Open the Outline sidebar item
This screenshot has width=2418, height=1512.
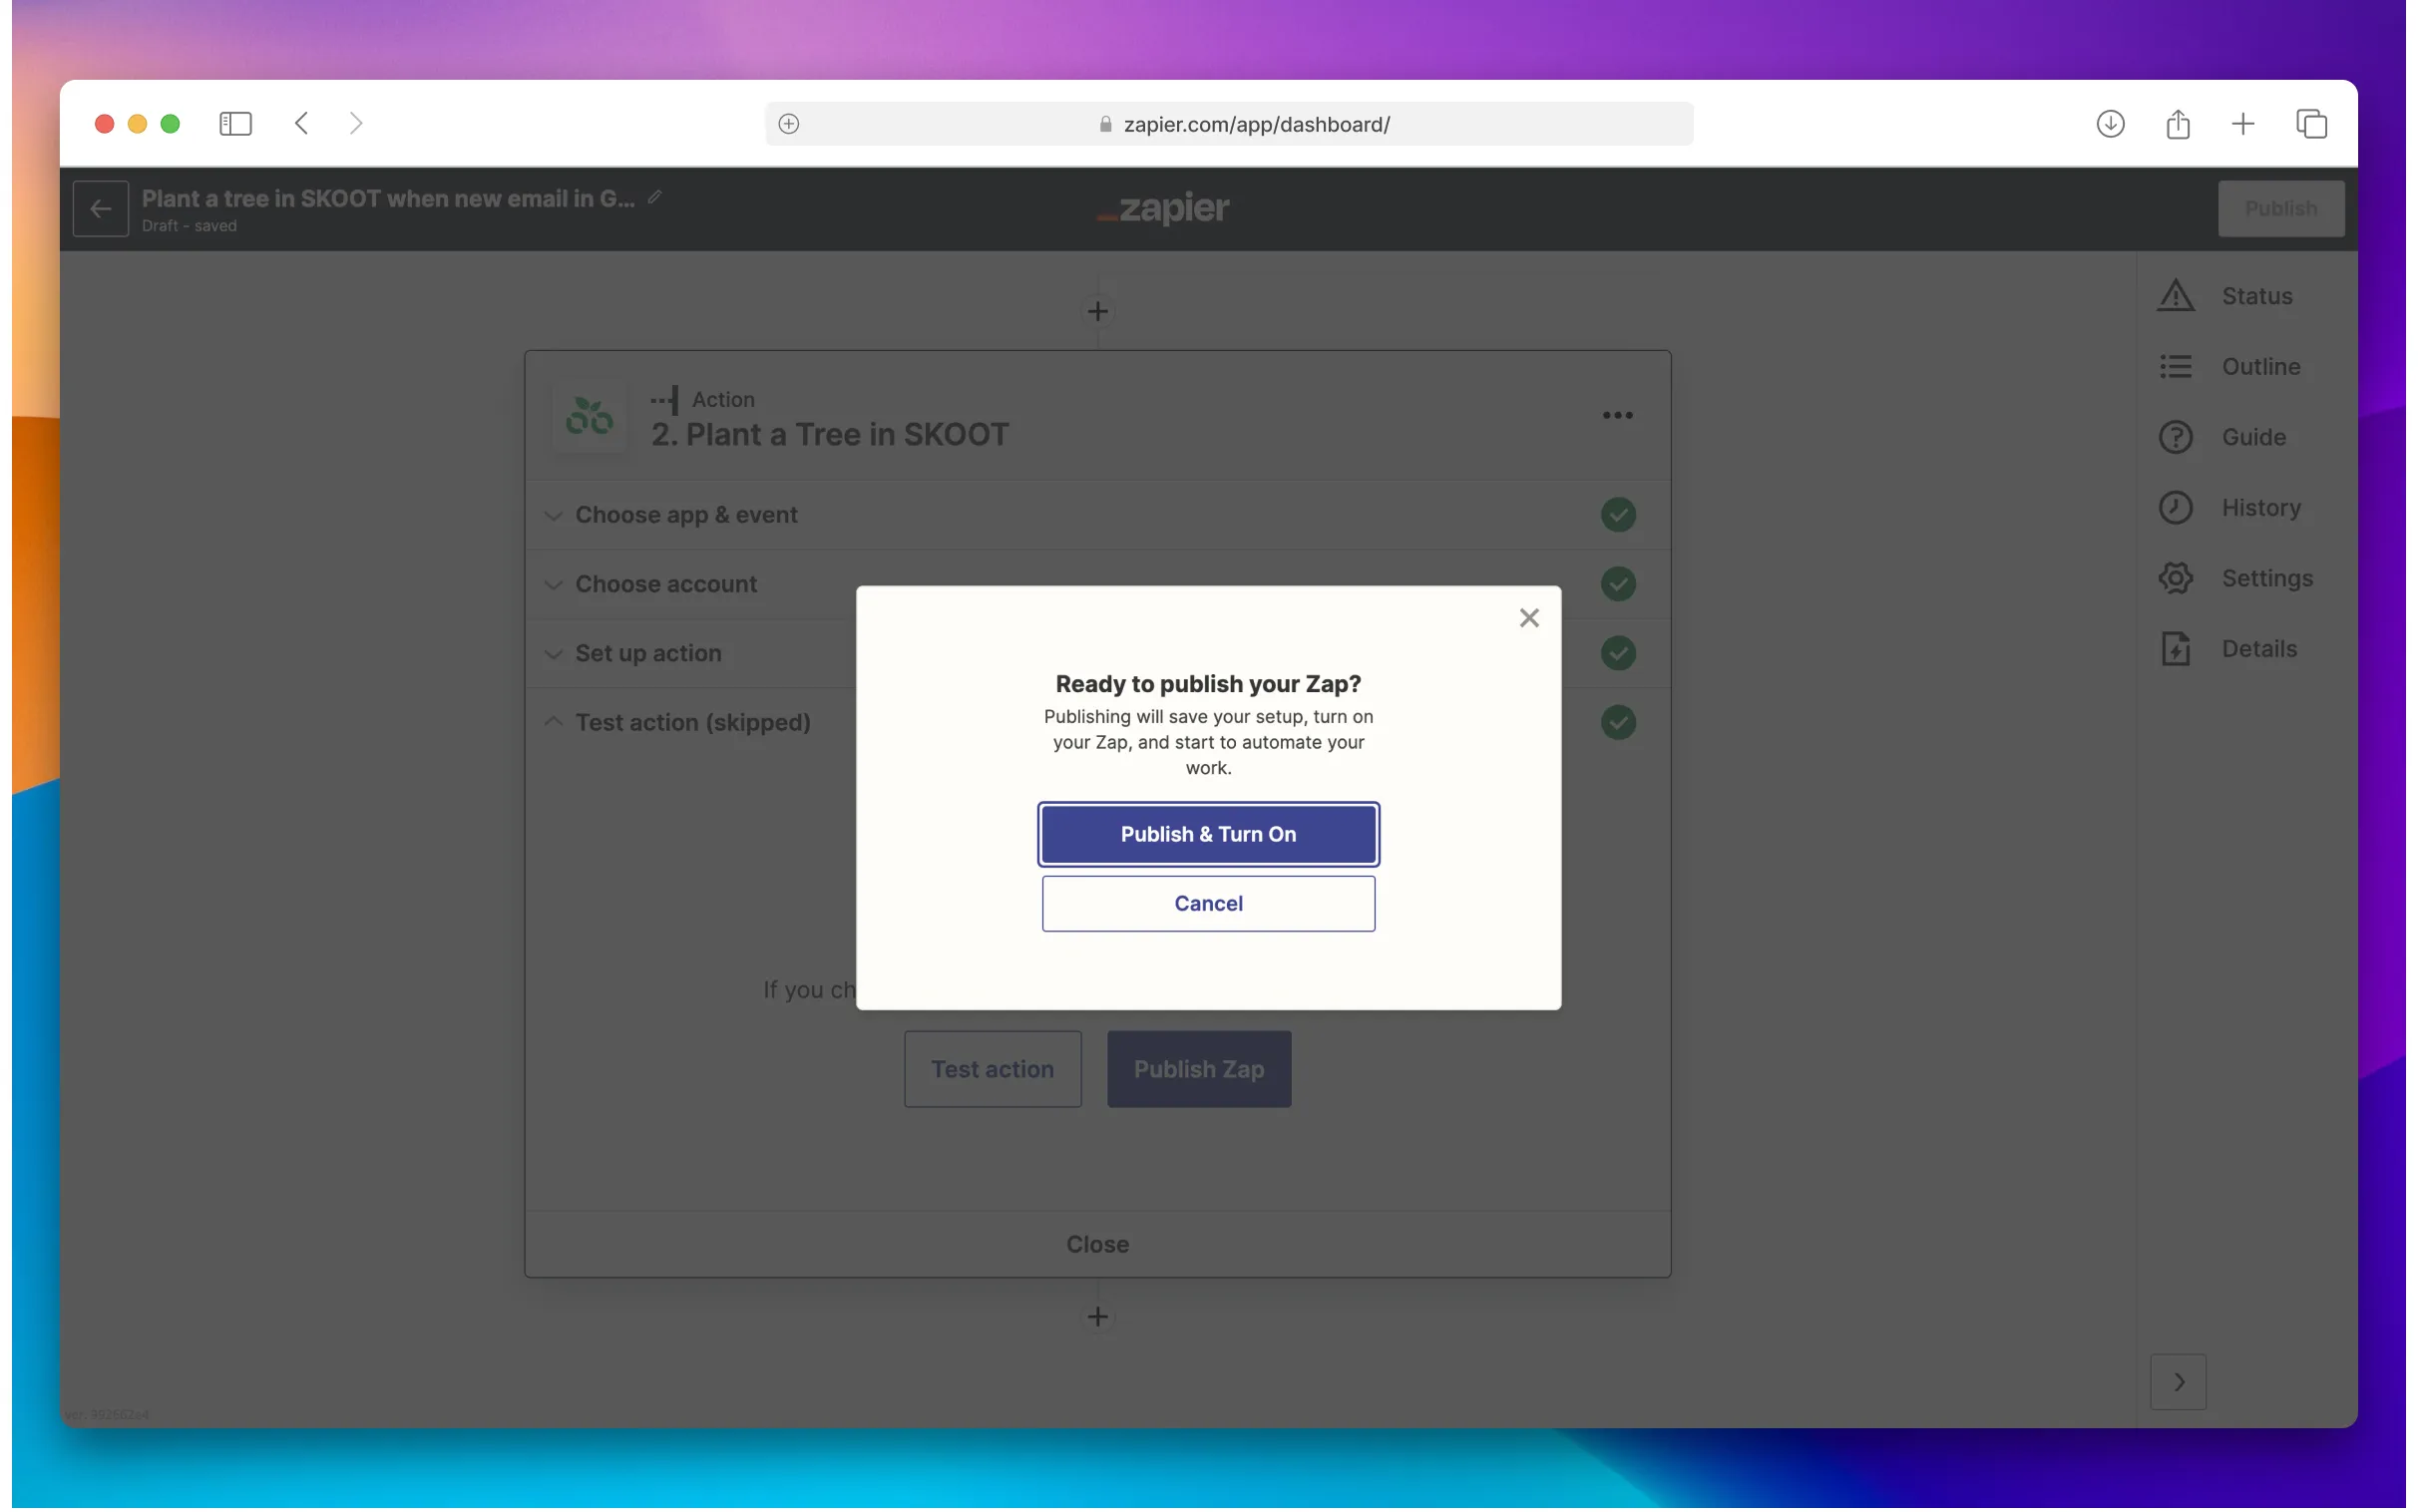pyautogui.click(x=2259, y=366)
